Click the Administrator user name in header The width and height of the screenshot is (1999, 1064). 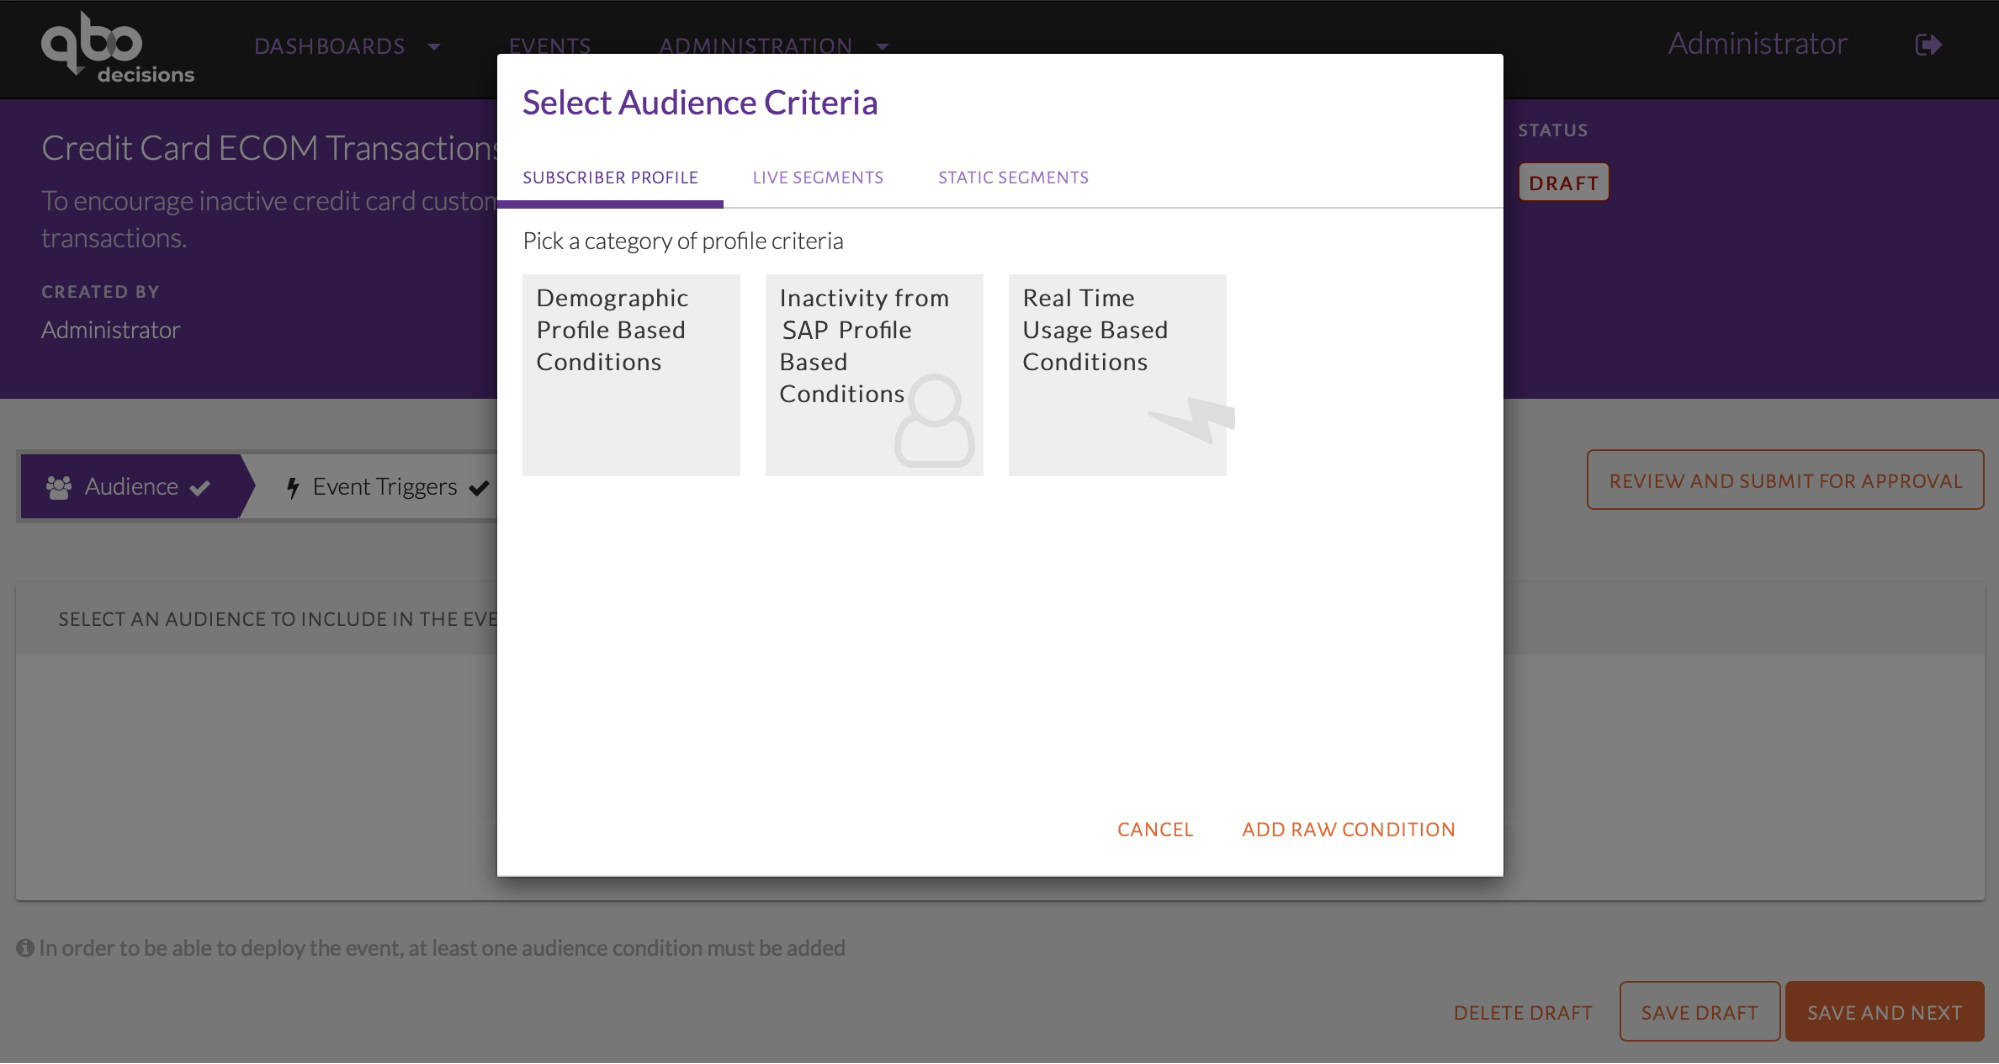(1757, 44)
